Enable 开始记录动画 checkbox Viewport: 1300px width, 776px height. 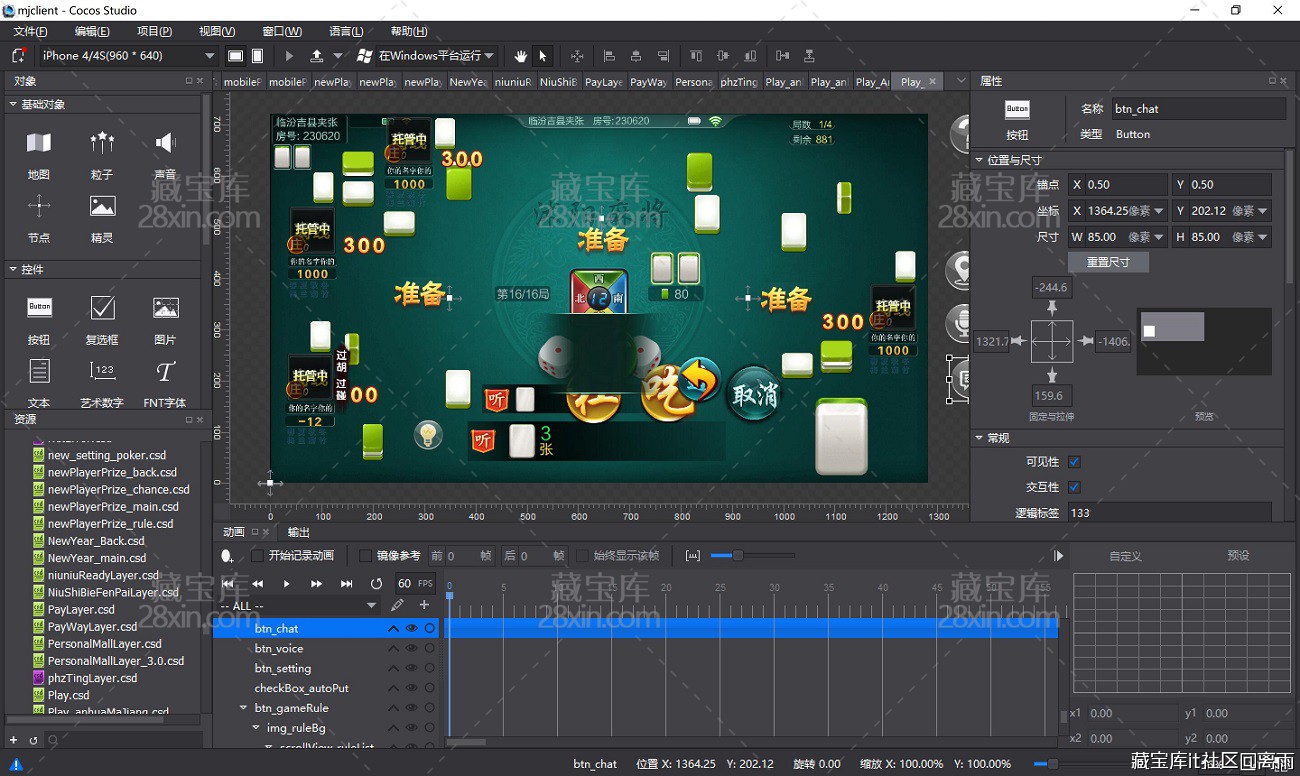pyautogui.click(x=257, y=556)
